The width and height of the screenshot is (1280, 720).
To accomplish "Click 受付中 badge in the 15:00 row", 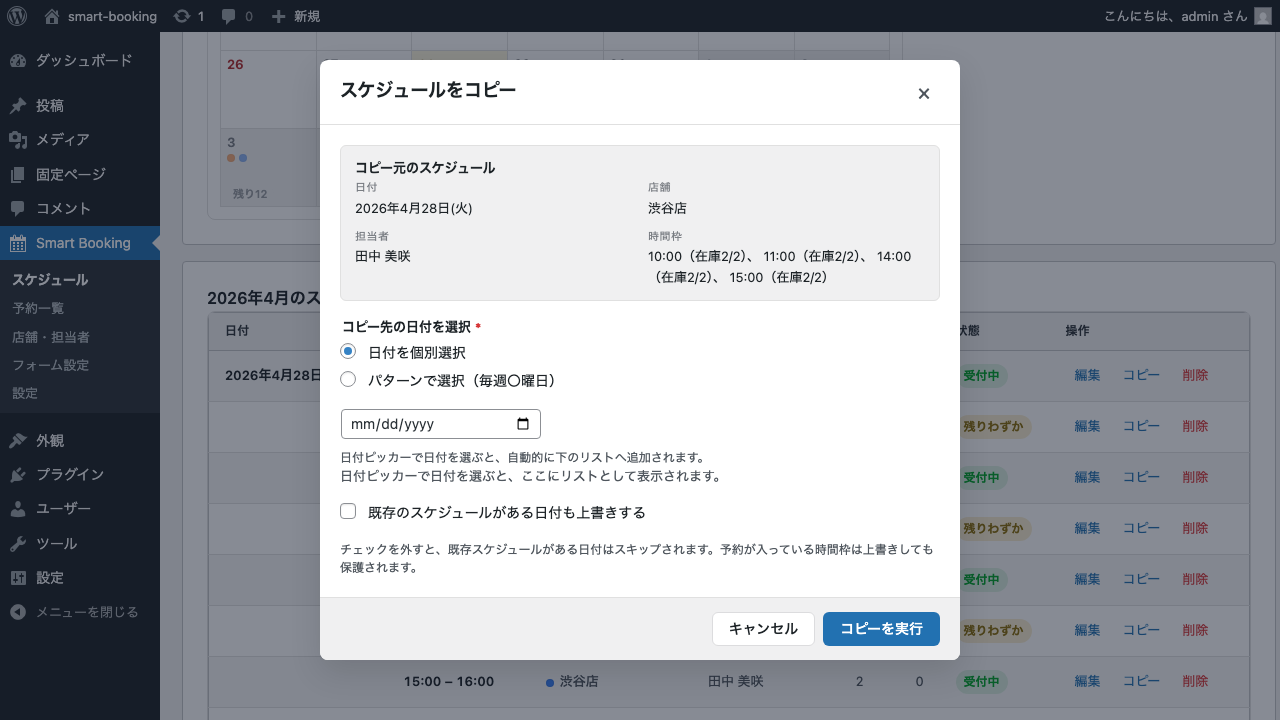I will click(x=981, y=682).
